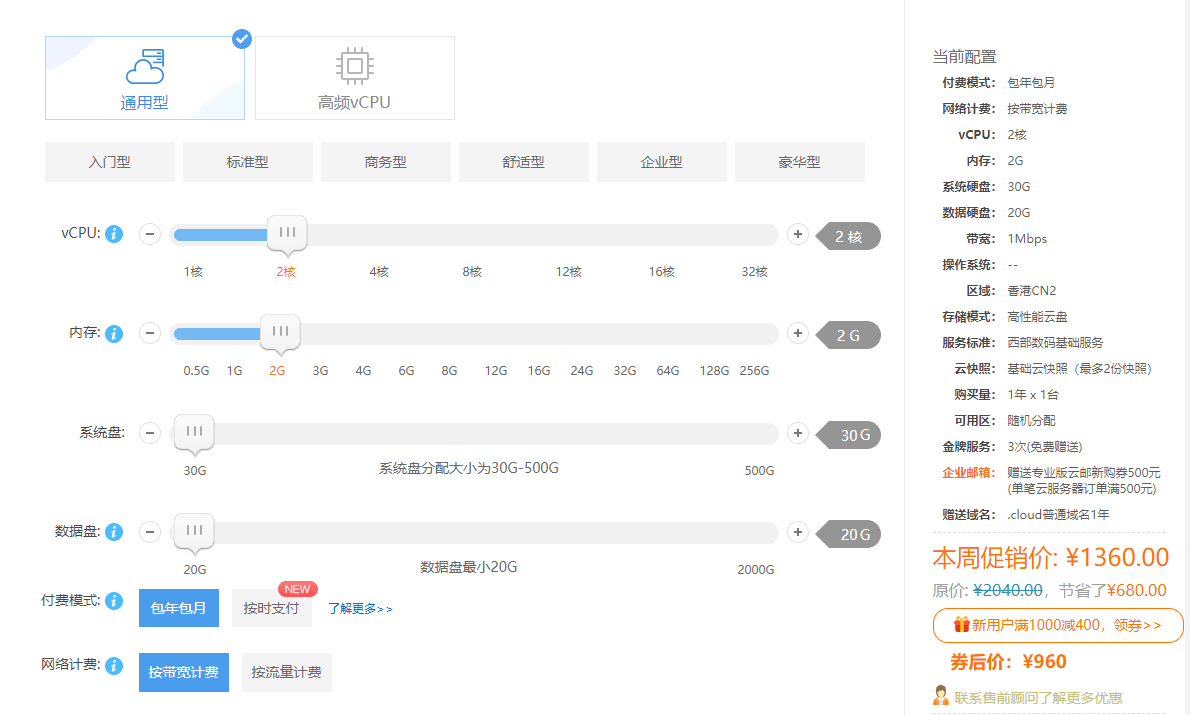Increase vCPU with the plus button
Image resolution: width=1190 pixels, height=715 pixels.
pyautogui.click(x=798, y=234)
